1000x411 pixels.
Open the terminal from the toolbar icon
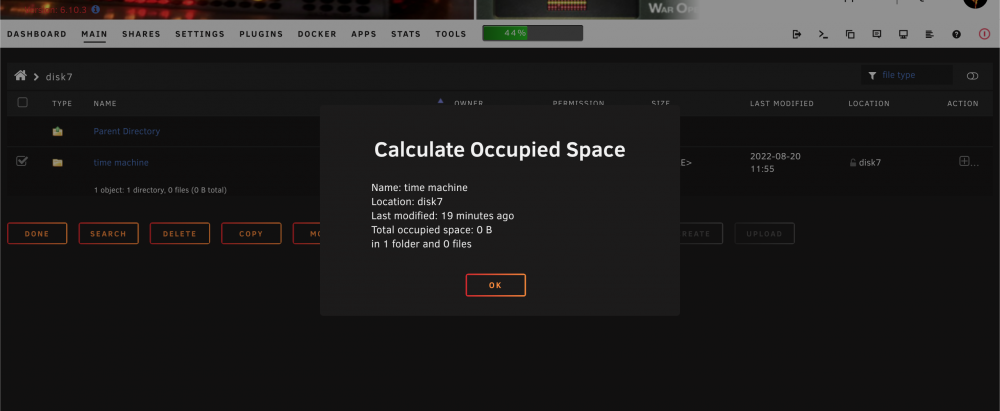(823, 34)
